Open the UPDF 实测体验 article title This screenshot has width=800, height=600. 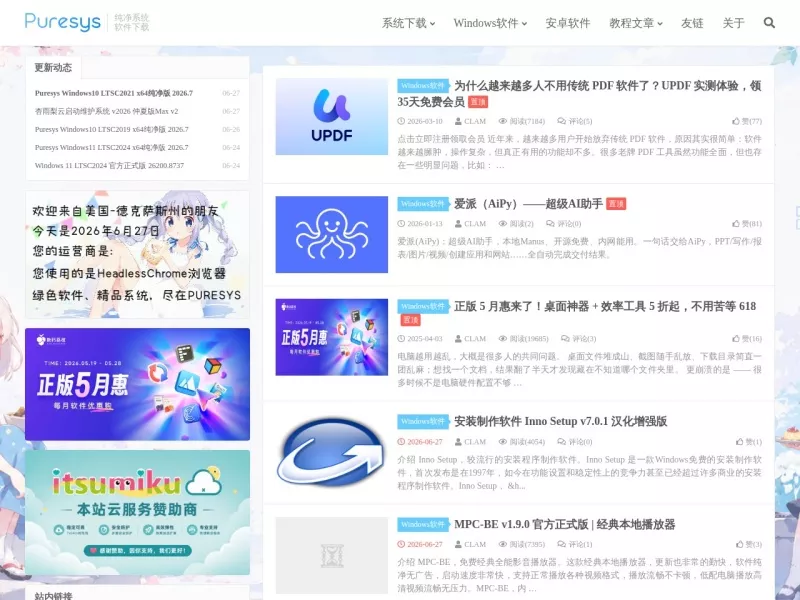click(x=579, y=94)
